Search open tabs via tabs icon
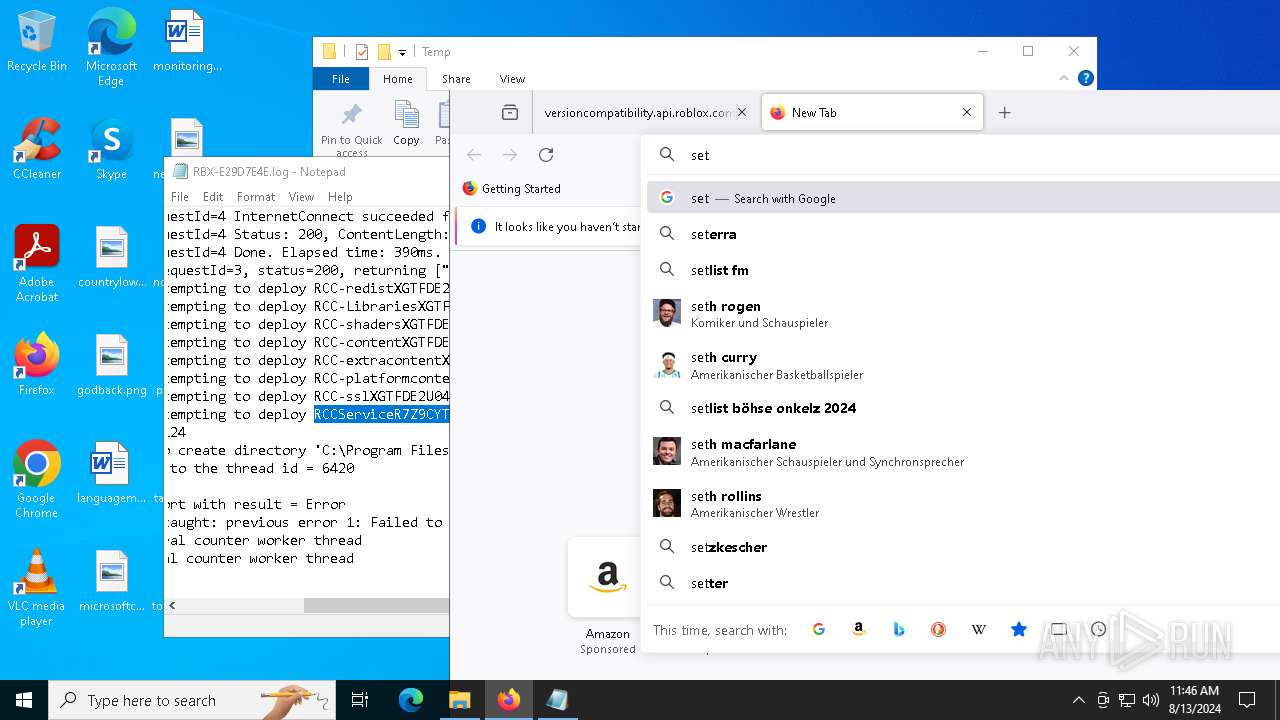 point(1058,629)
